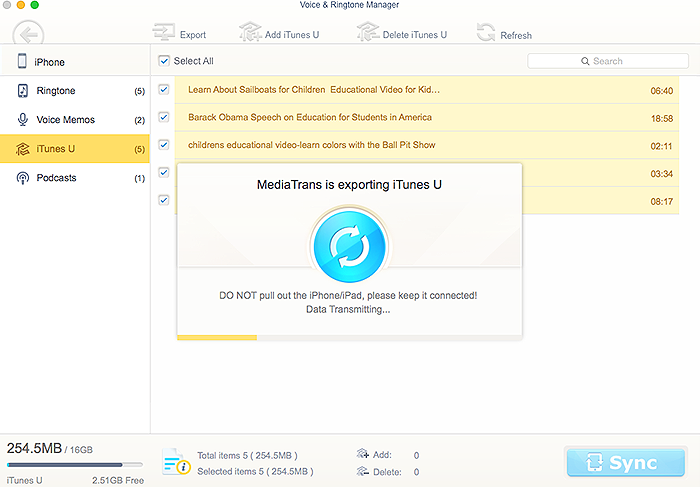Click the Voice Memos microphone icon
The image size is (700, 487).
click(22, 120)
